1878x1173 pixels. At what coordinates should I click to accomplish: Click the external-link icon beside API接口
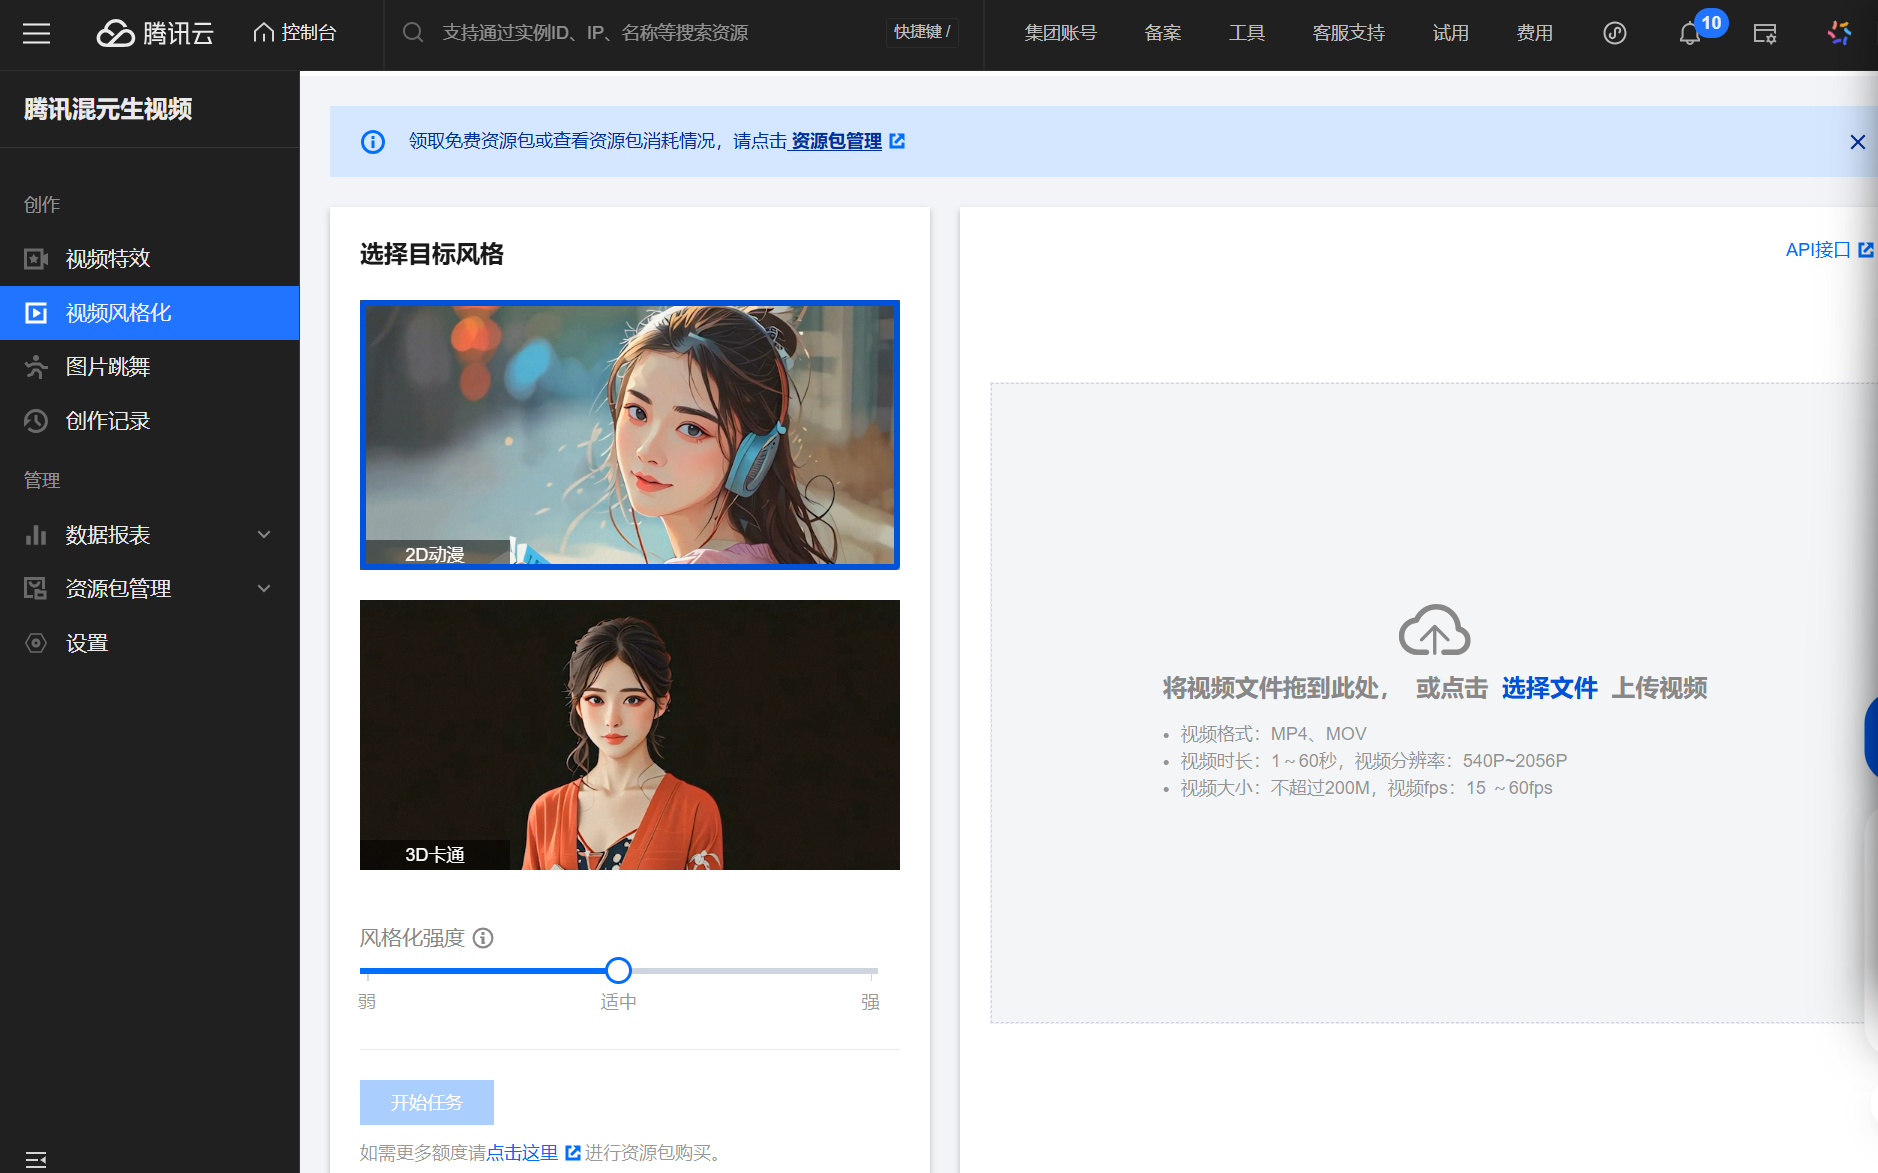(1866, 250)
